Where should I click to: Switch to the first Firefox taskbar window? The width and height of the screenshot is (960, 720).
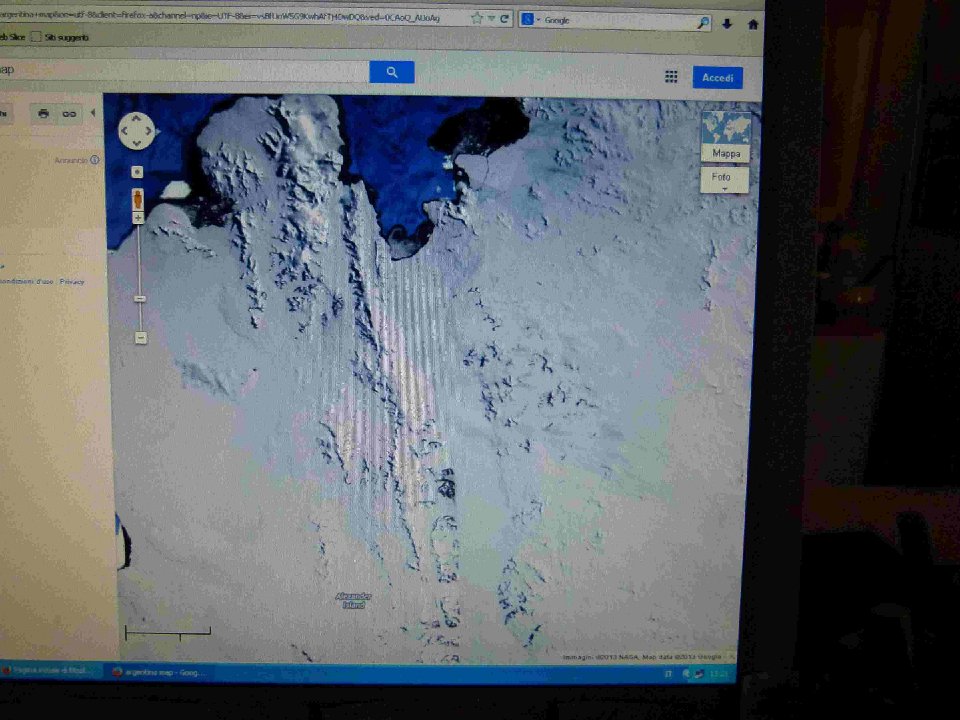point(47,670)
